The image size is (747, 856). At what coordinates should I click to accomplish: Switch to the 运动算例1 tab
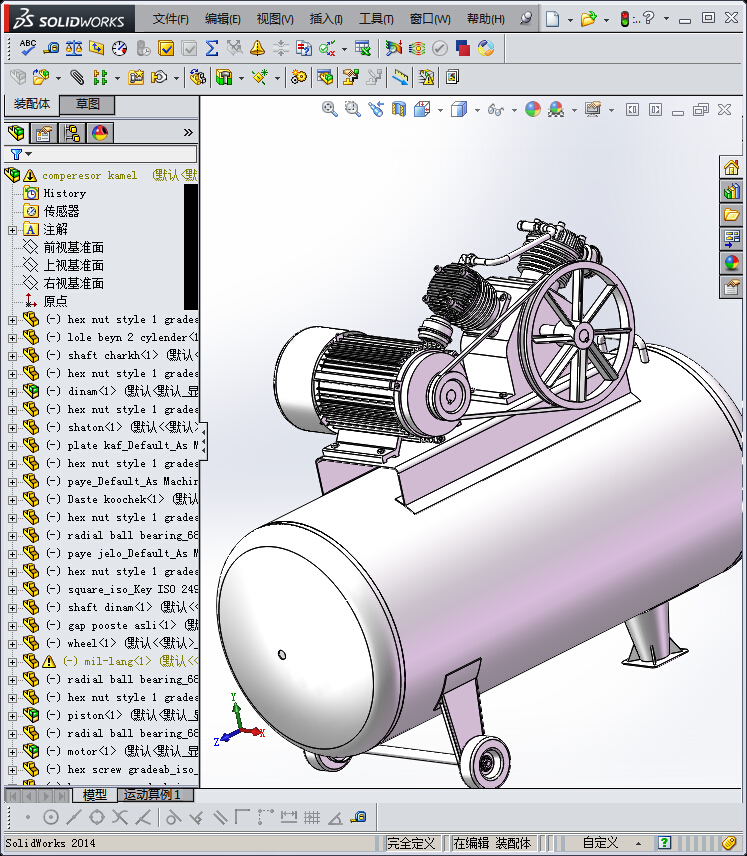(154, 795)
